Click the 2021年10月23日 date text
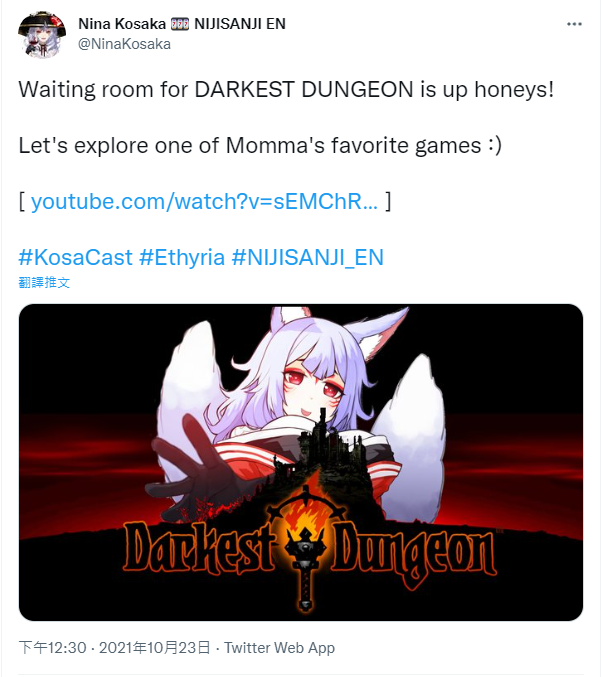 coord(155,648)
